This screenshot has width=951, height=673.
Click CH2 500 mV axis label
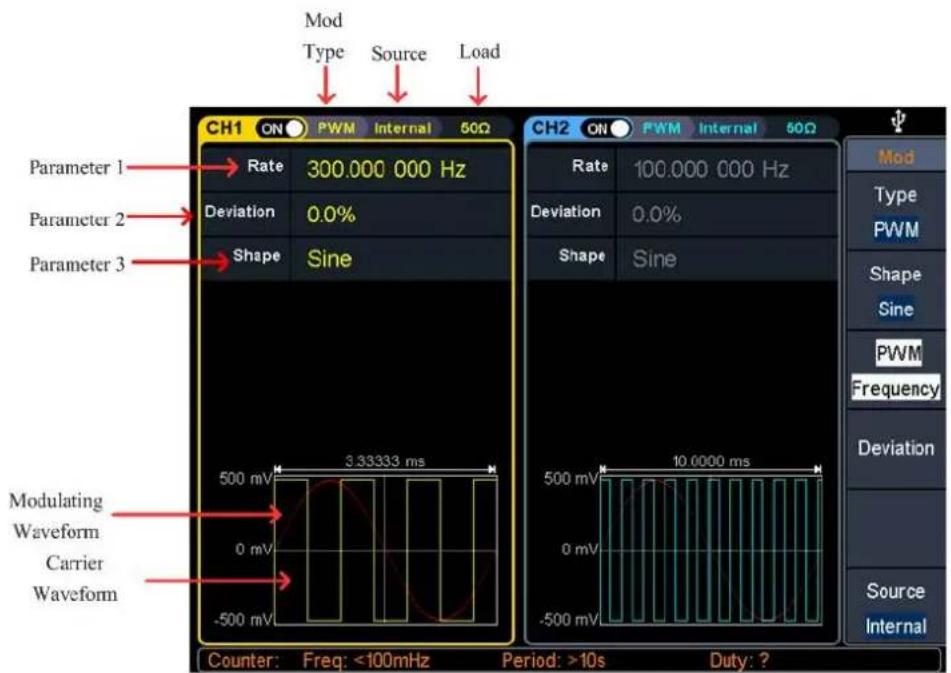[x=571, y=478]
